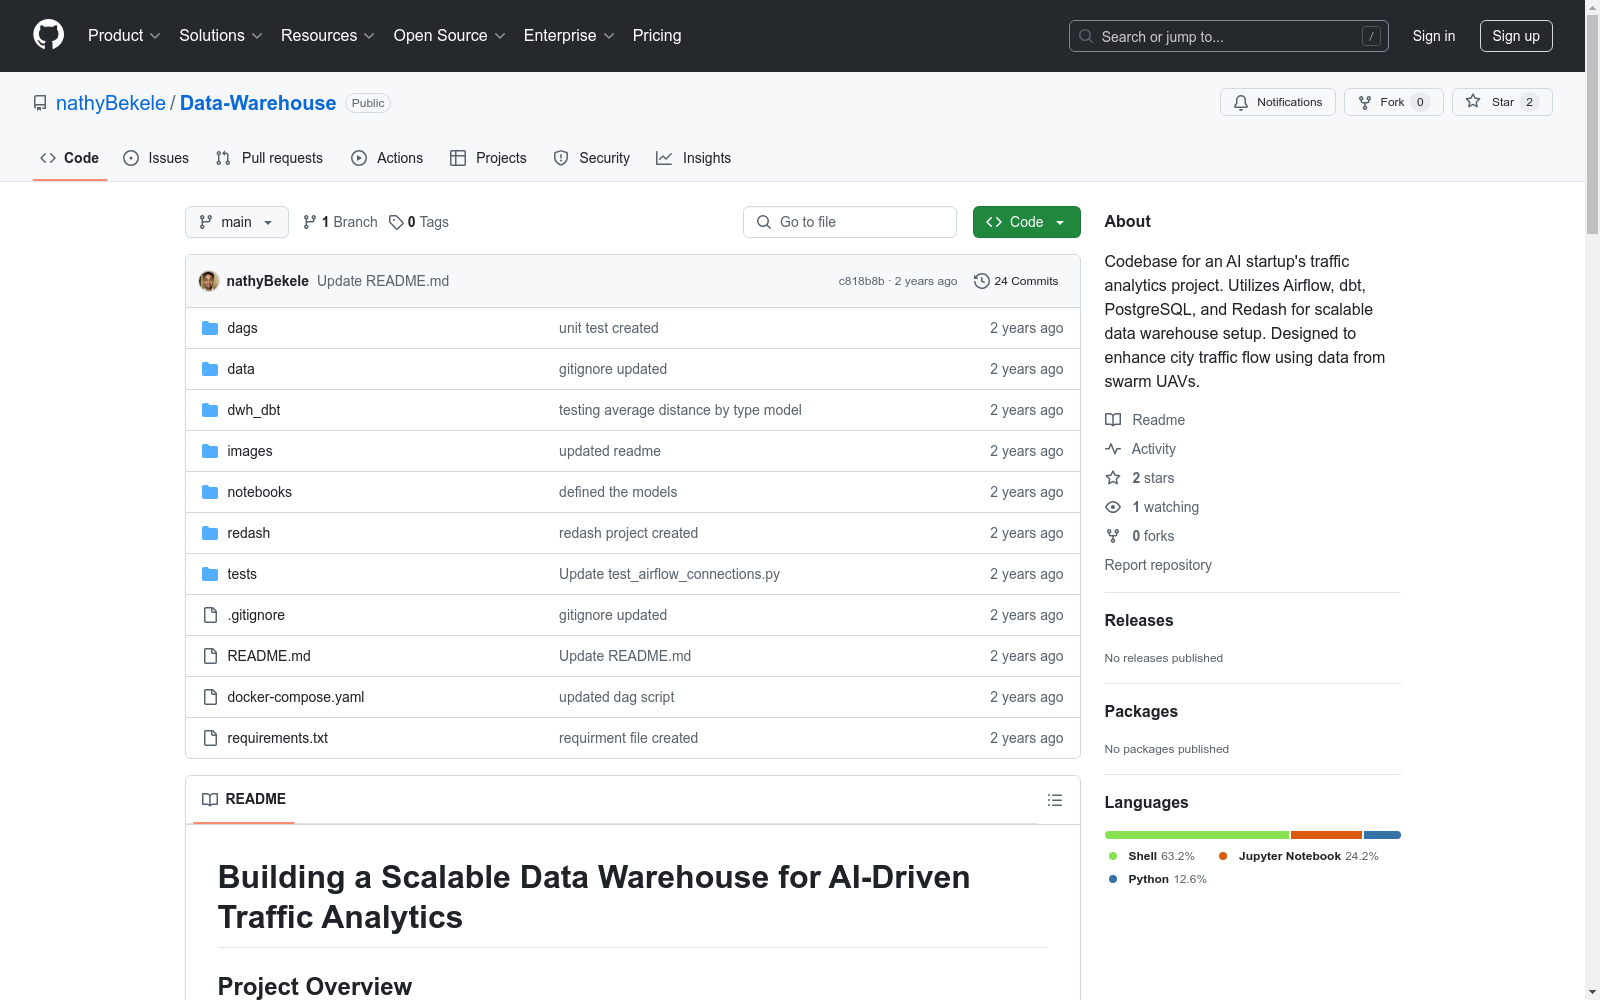Click the tag icon beside Tags
The width and height of the screenshot is (1600, 1000).
pos(396,222)
